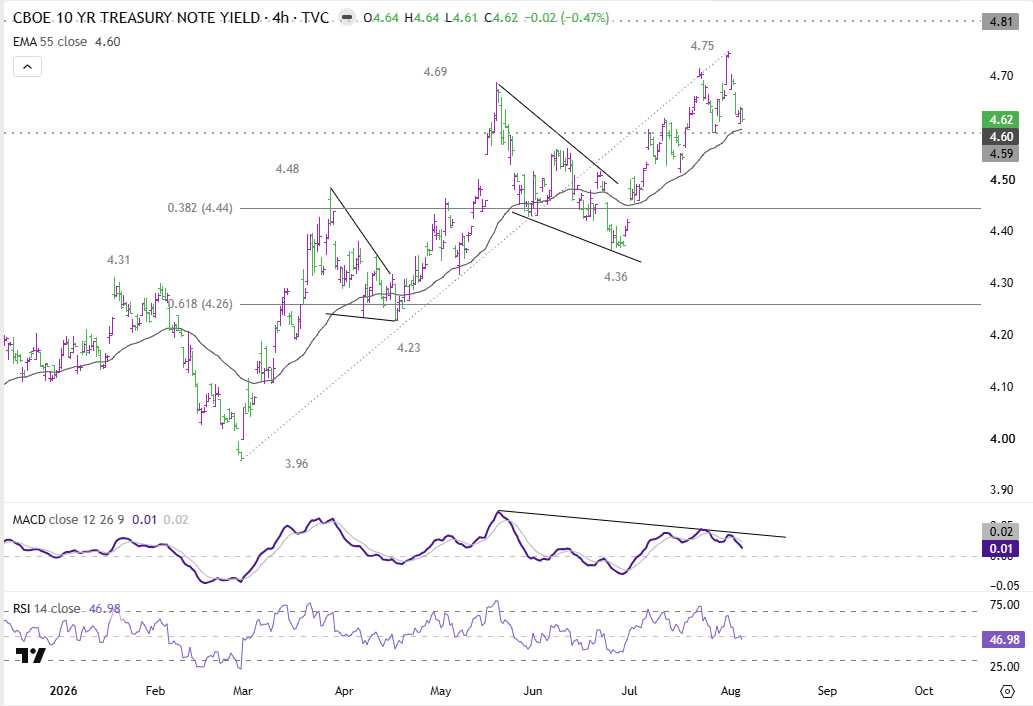
Task: Click the purple 46.98 RSI value label
Action: coord(1003,639)
